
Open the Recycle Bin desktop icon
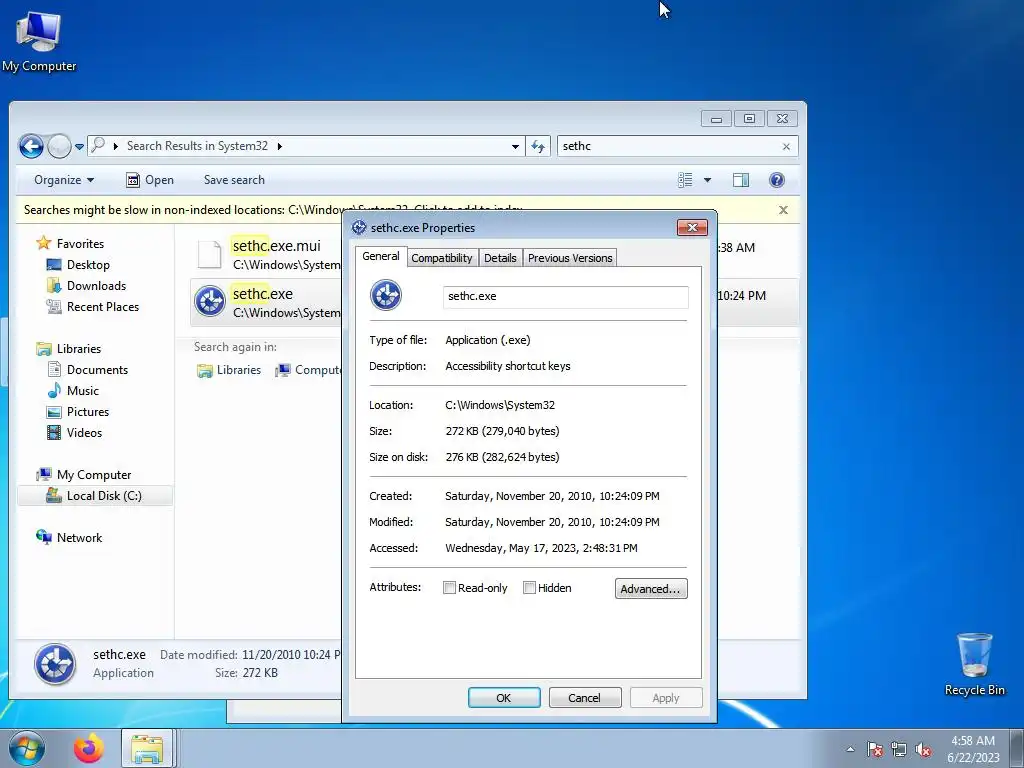coord(974,664)
